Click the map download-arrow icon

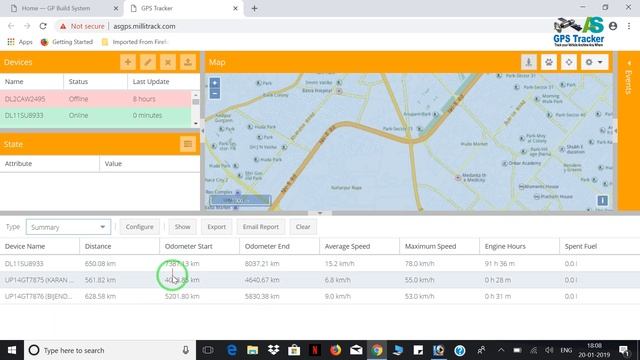pos(529,62)
